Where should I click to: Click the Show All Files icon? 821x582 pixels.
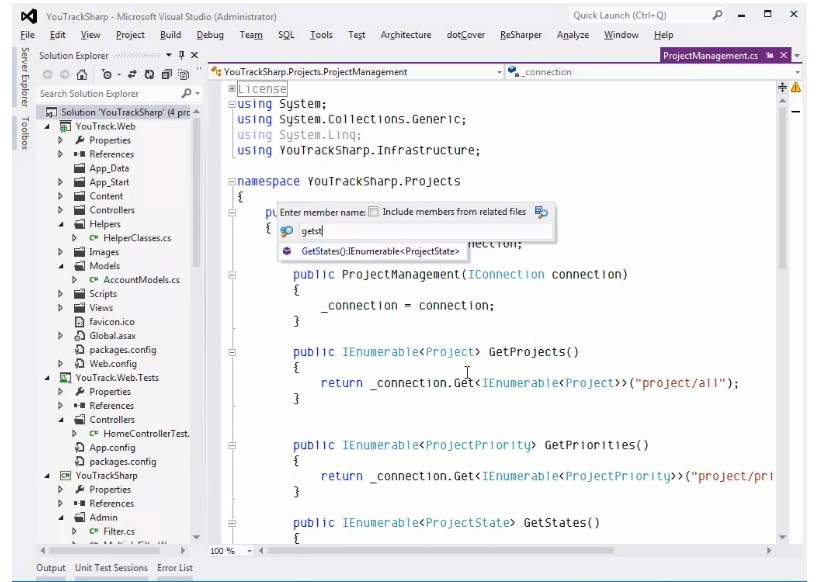(183, 75)
